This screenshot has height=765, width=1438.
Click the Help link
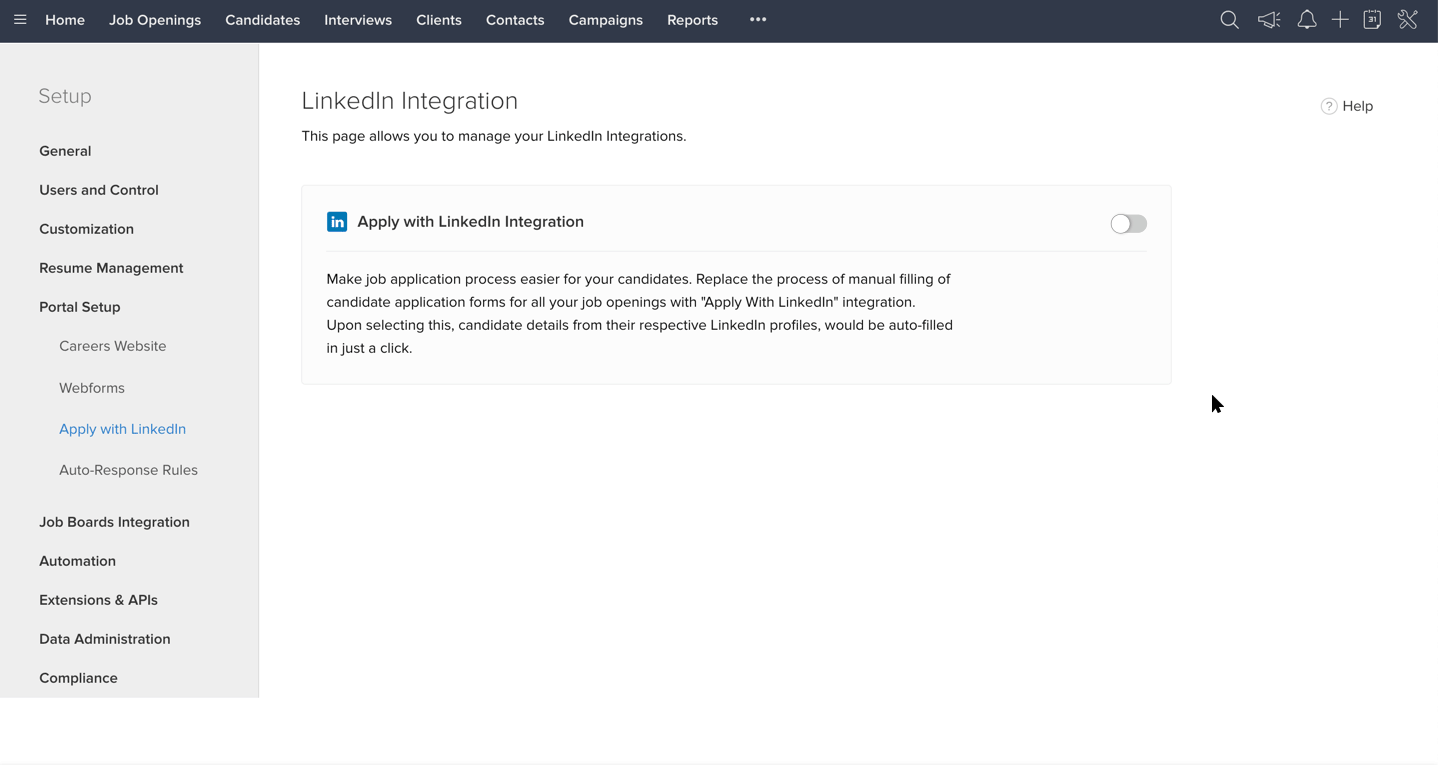pyautogui.click(x=1347, y=106)
